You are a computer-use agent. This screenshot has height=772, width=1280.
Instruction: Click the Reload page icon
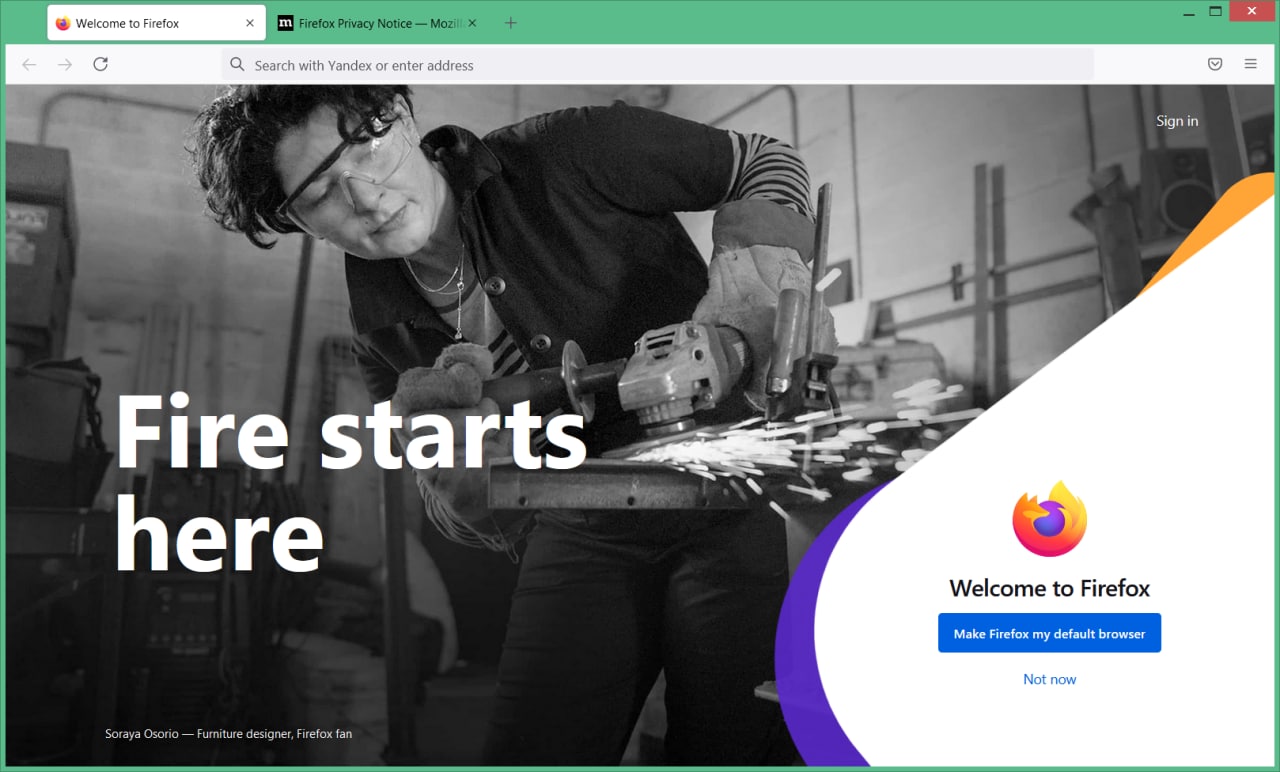click(100, 64)
